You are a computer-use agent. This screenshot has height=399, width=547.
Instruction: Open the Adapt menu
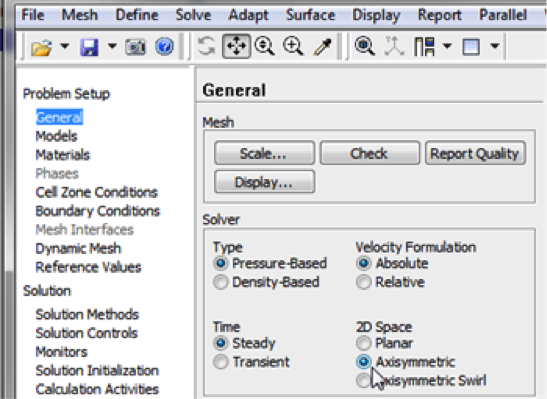click(x=248, y=15)
